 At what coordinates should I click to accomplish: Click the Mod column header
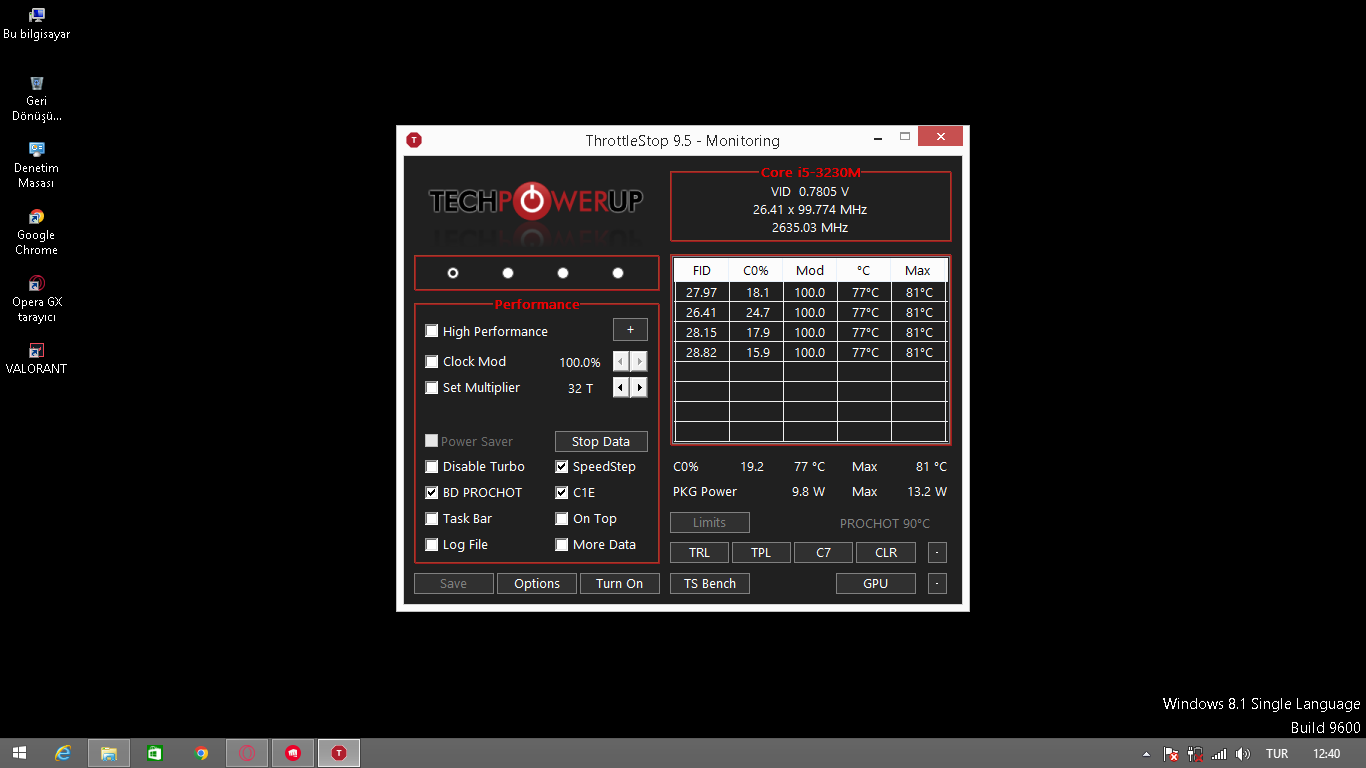(x=810, y=270)
